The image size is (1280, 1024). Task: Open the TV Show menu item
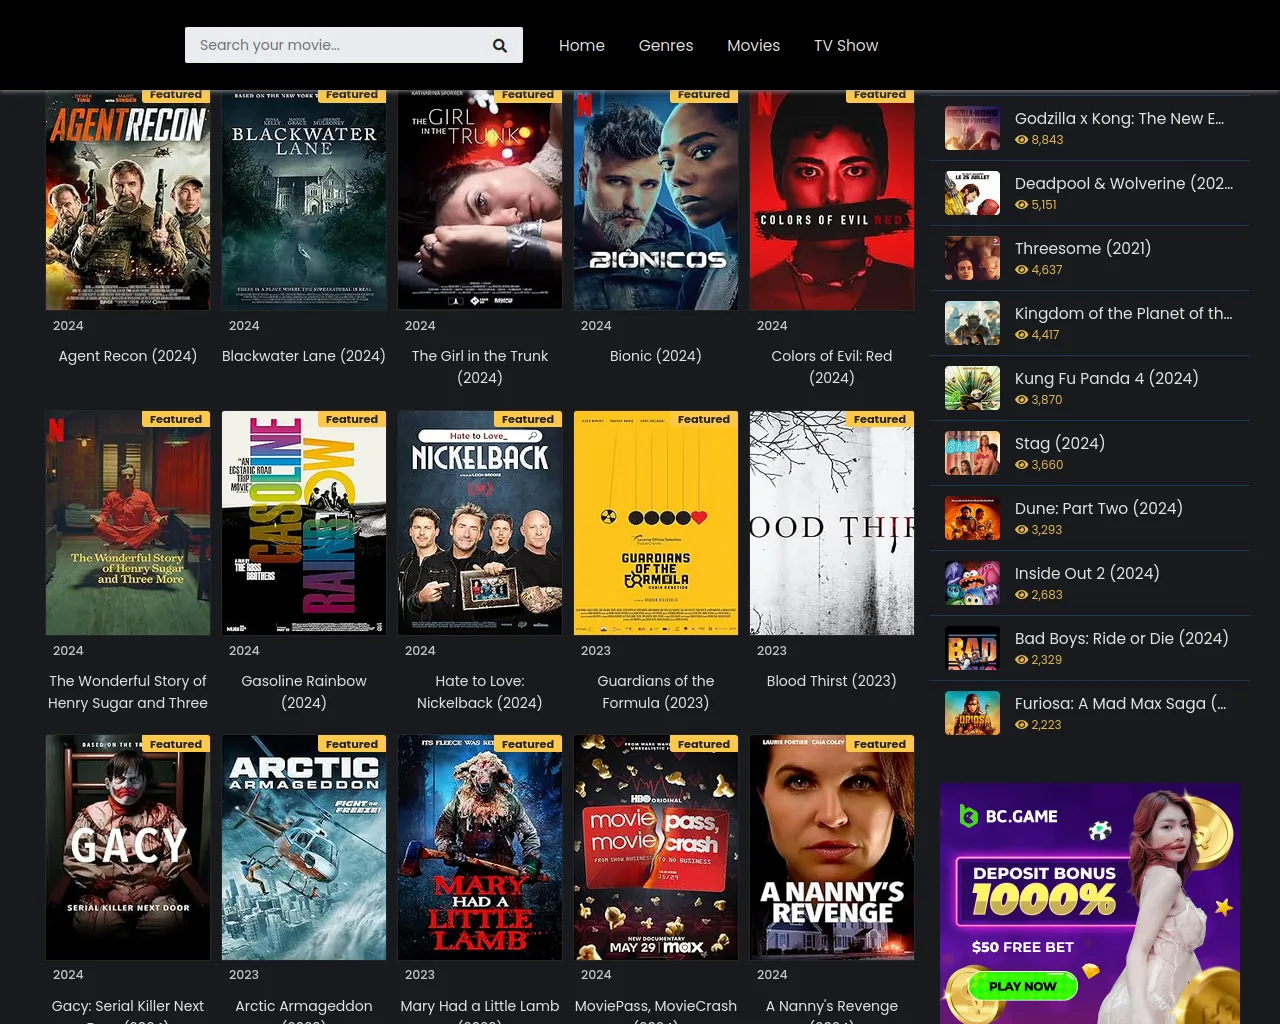click(x=846, y=45)
